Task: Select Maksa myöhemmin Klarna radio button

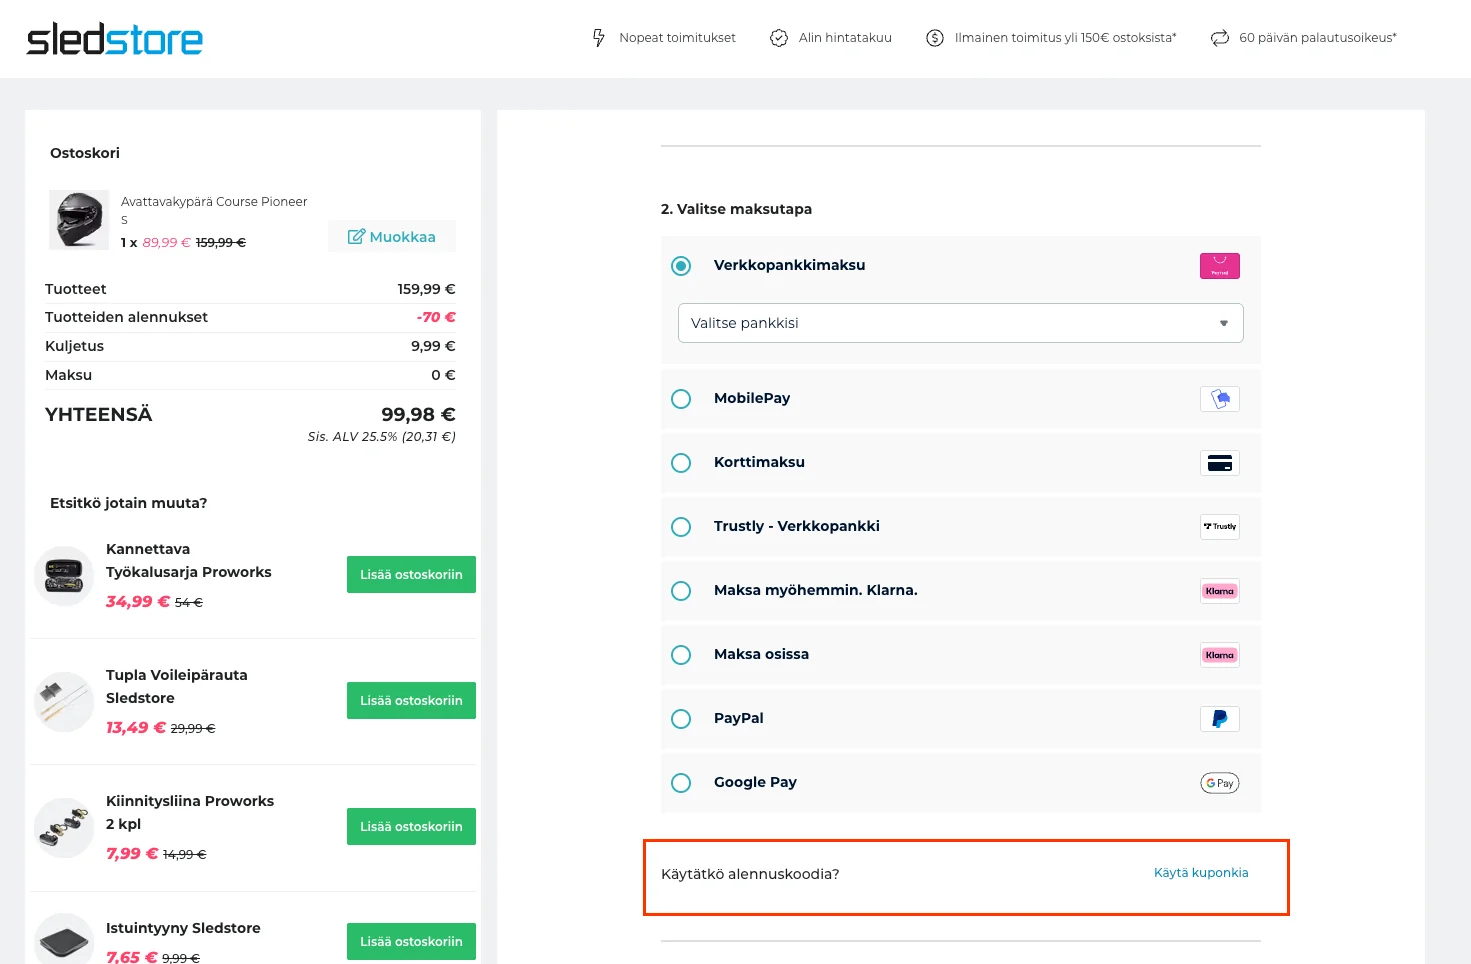Action: (681, 591)
